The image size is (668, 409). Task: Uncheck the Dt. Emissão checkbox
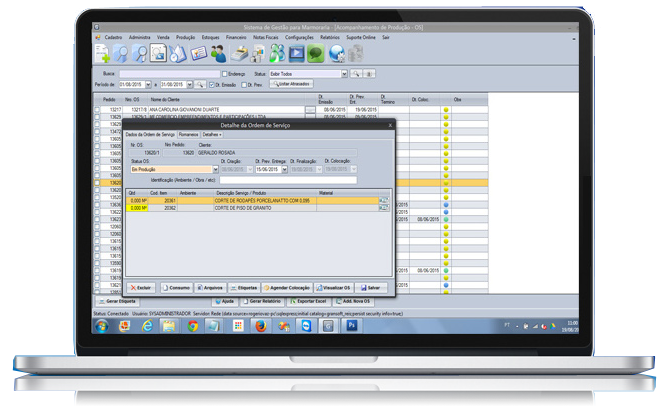coord(213,84)
